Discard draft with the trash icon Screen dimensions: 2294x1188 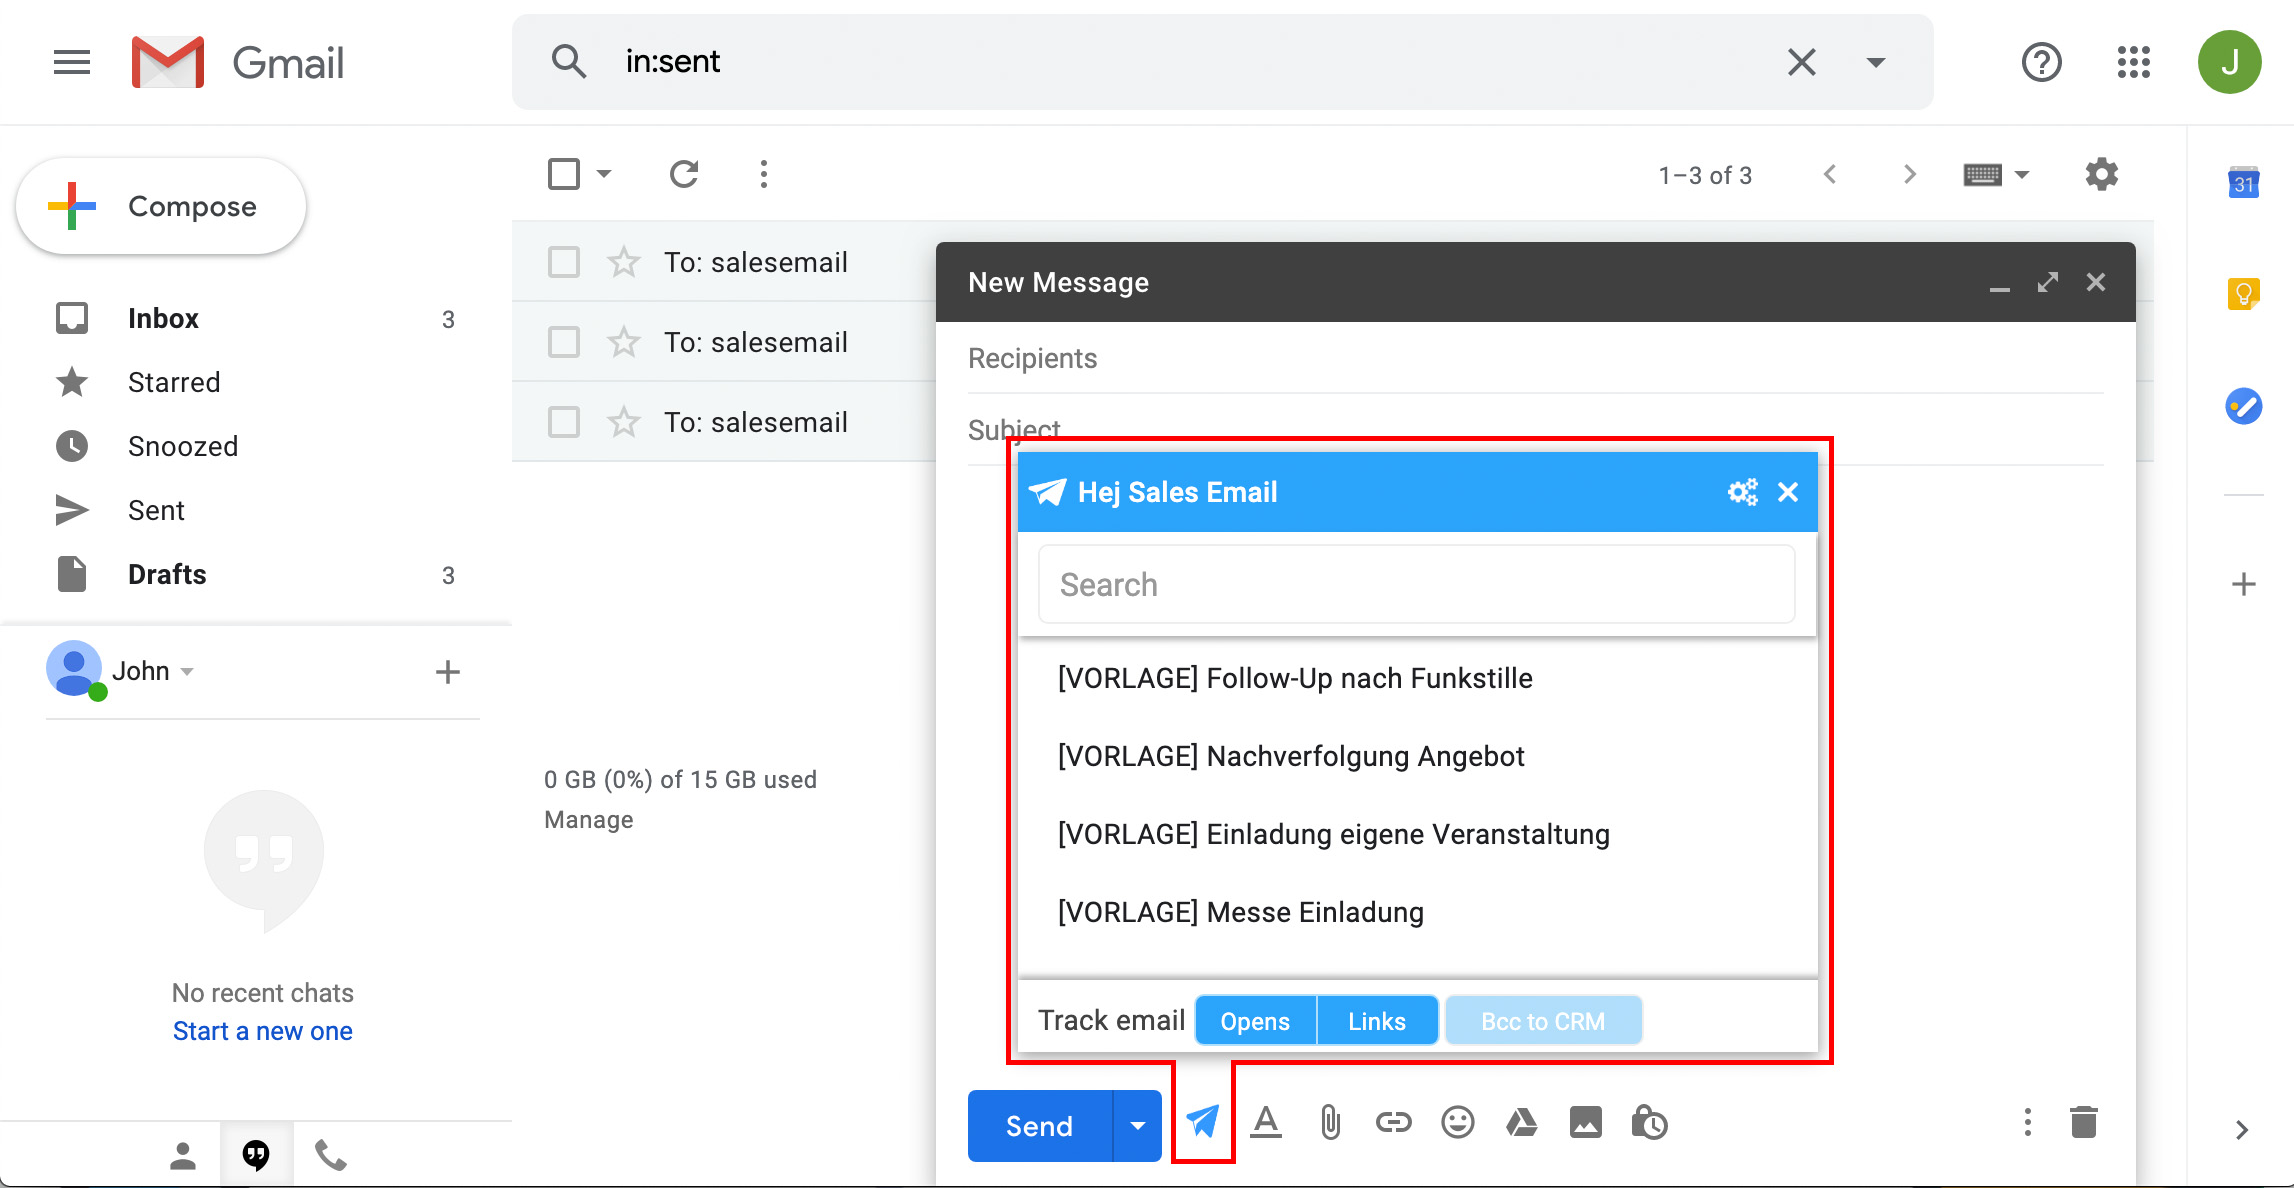click(2083, 1123)
